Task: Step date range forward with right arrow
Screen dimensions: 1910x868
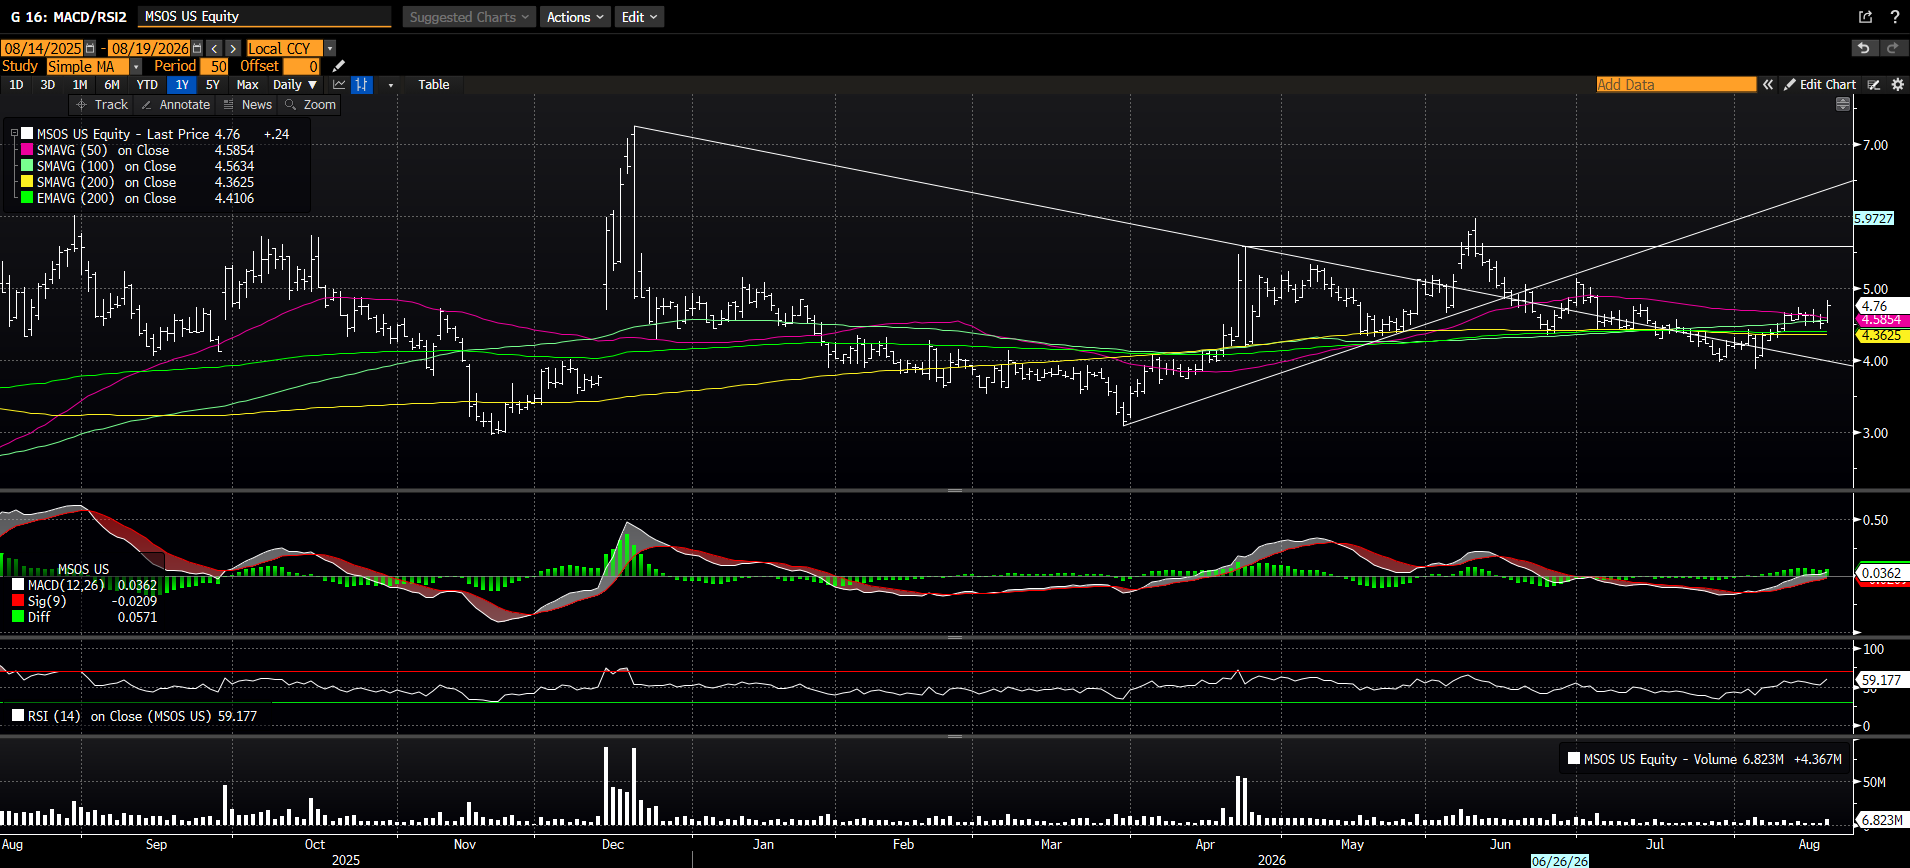Action: pos(233,48)
